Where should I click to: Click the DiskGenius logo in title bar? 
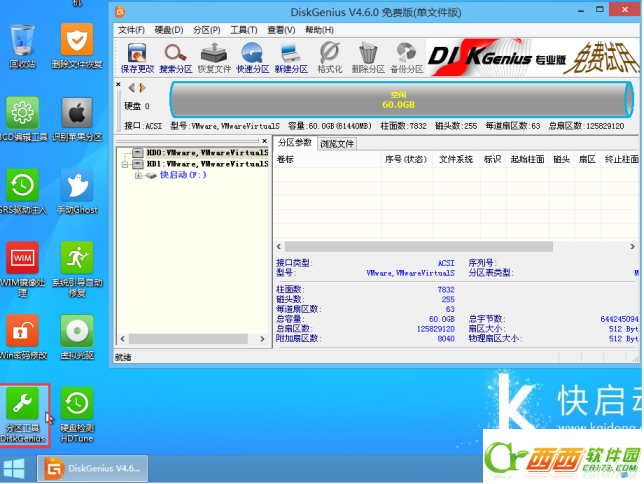pos(120,12)
